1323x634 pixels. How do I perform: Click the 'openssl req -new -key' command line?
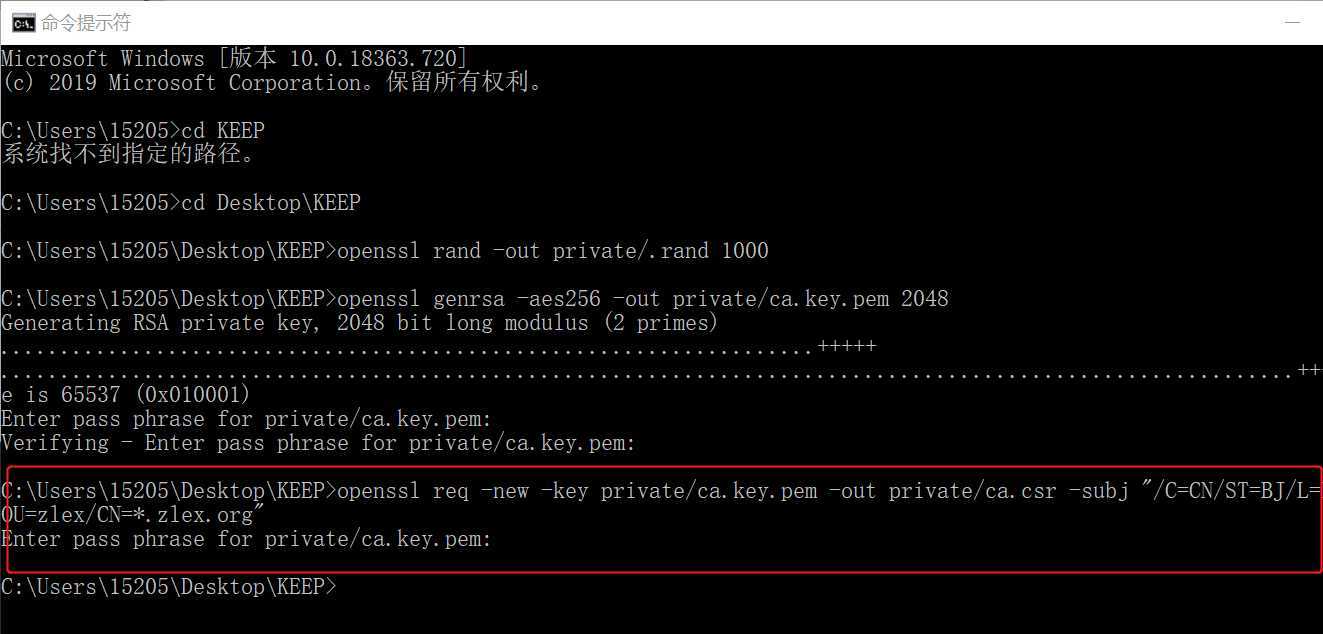pos(661,491)
